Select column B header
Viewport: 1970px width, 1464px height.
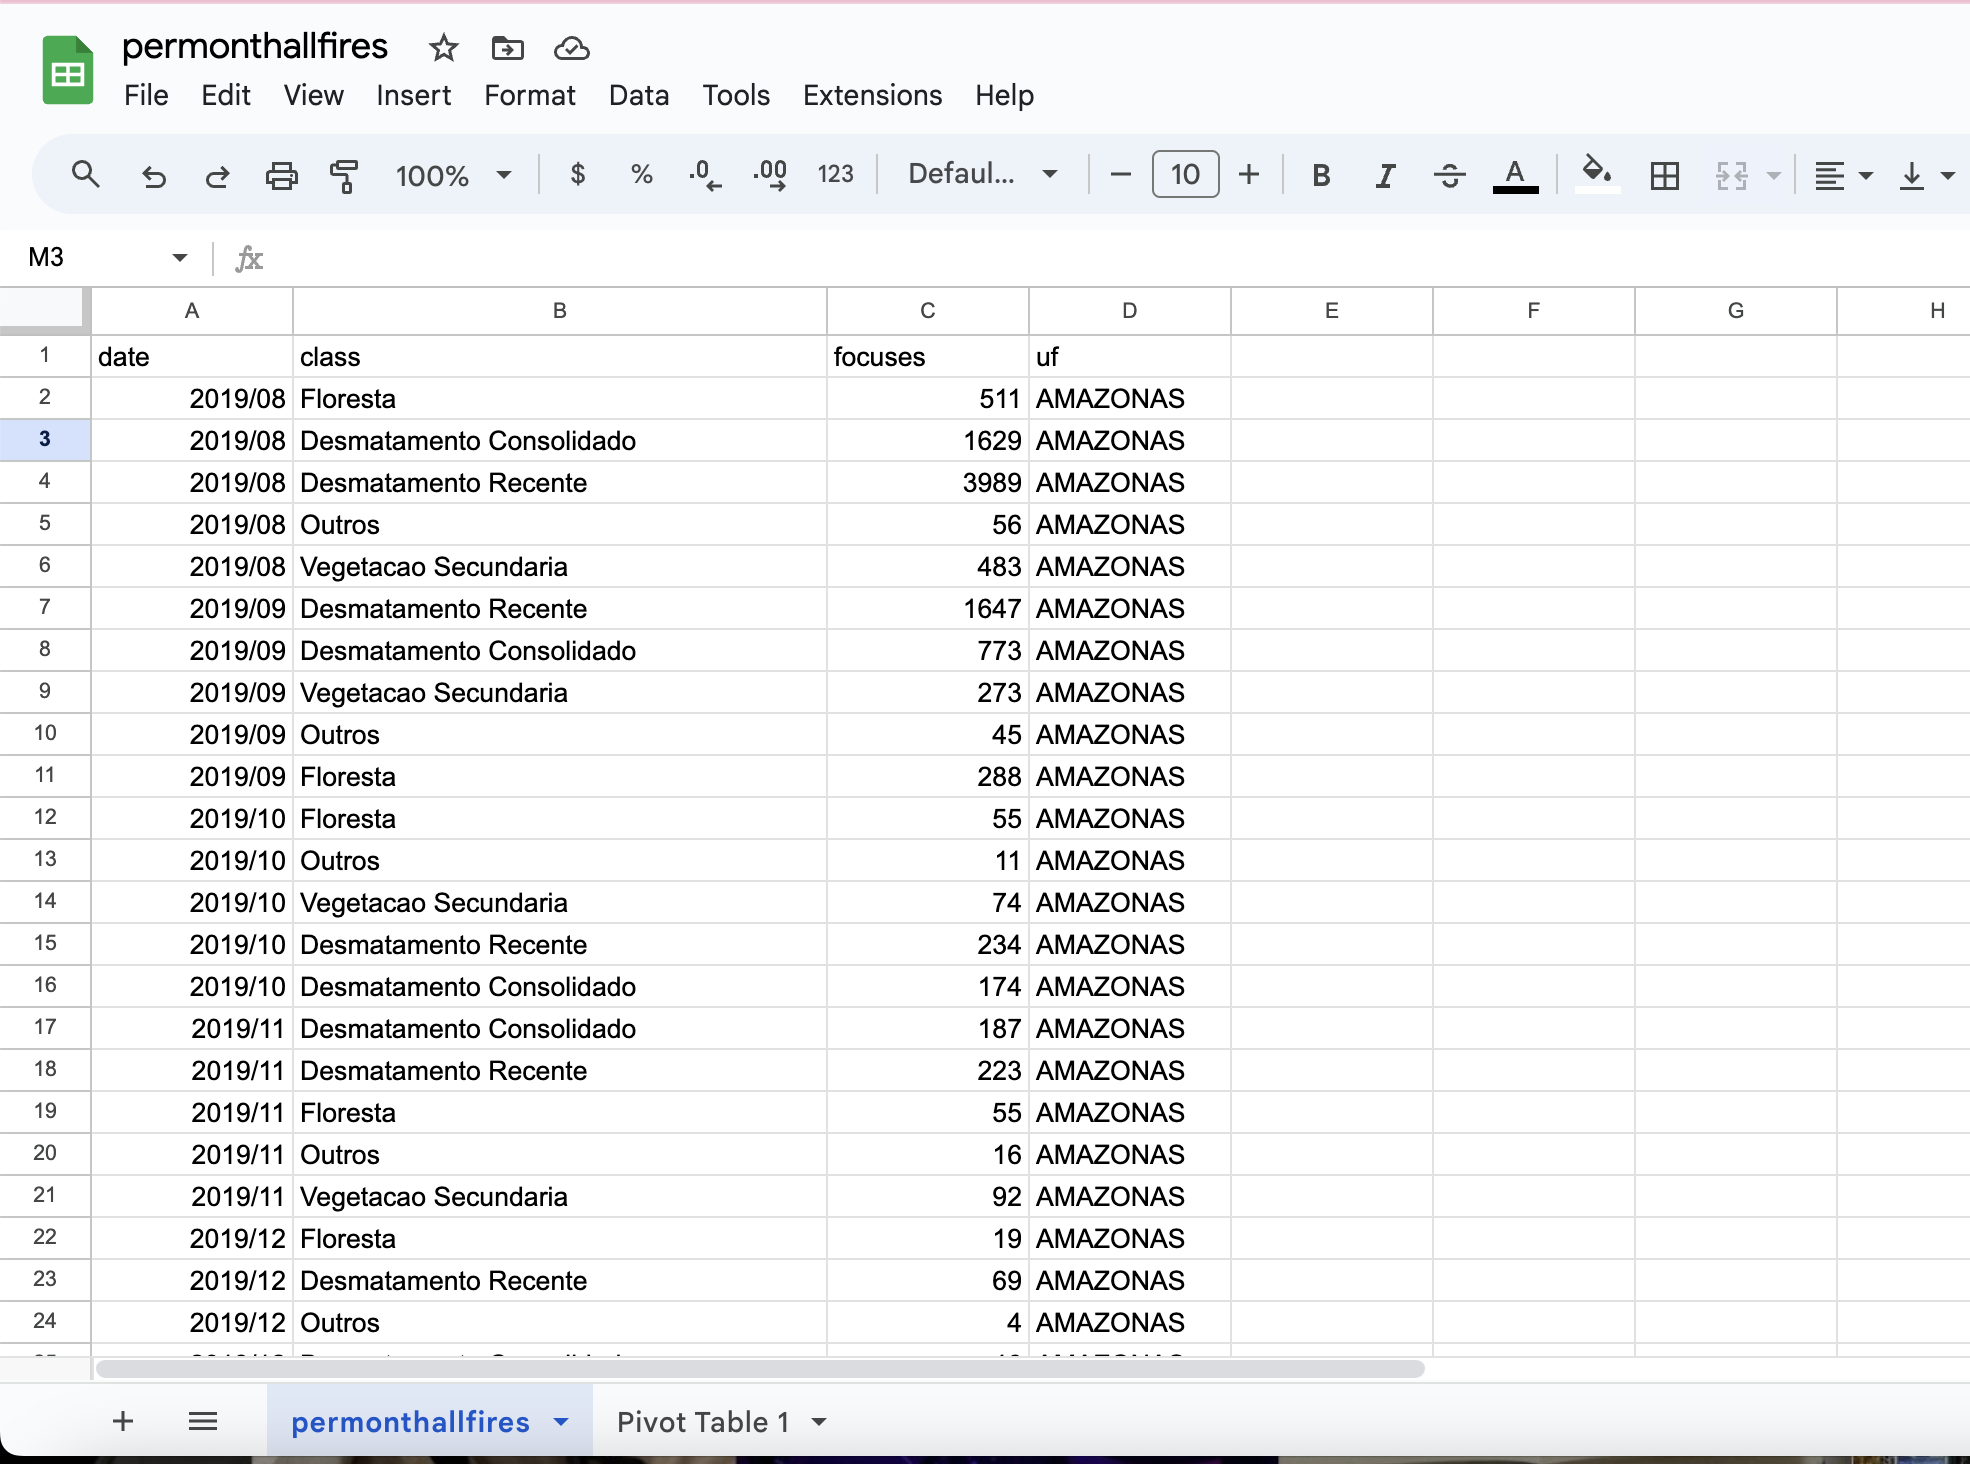(x=560, y=311)
